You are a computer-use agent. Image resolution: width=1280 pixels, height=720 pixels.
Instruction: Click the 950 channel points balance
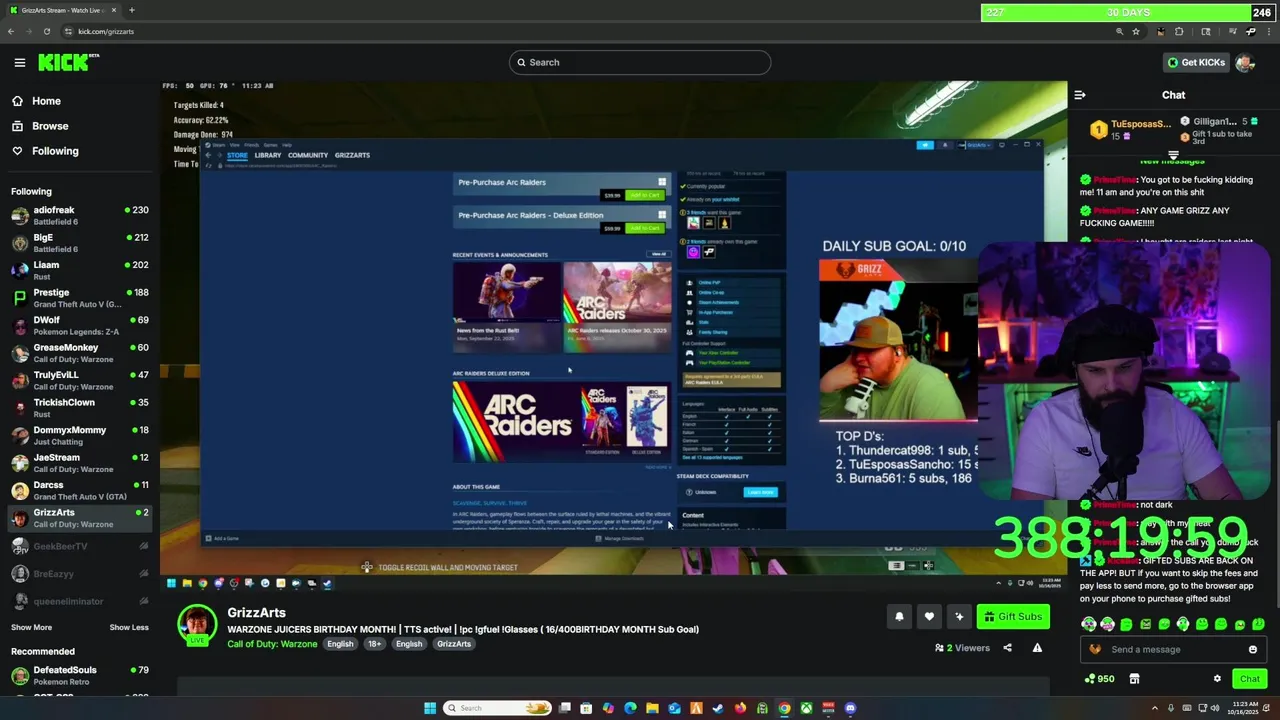(x=1099, y=679)
